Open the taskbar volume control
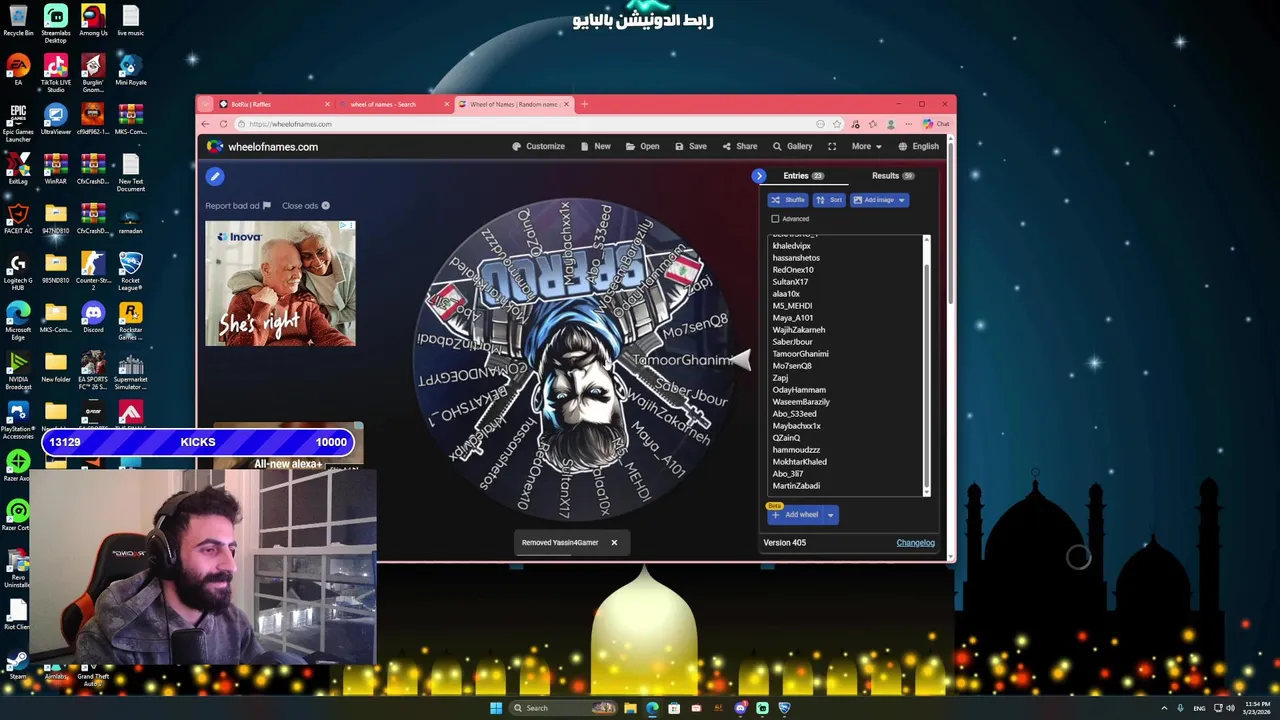 point(1230,708)
